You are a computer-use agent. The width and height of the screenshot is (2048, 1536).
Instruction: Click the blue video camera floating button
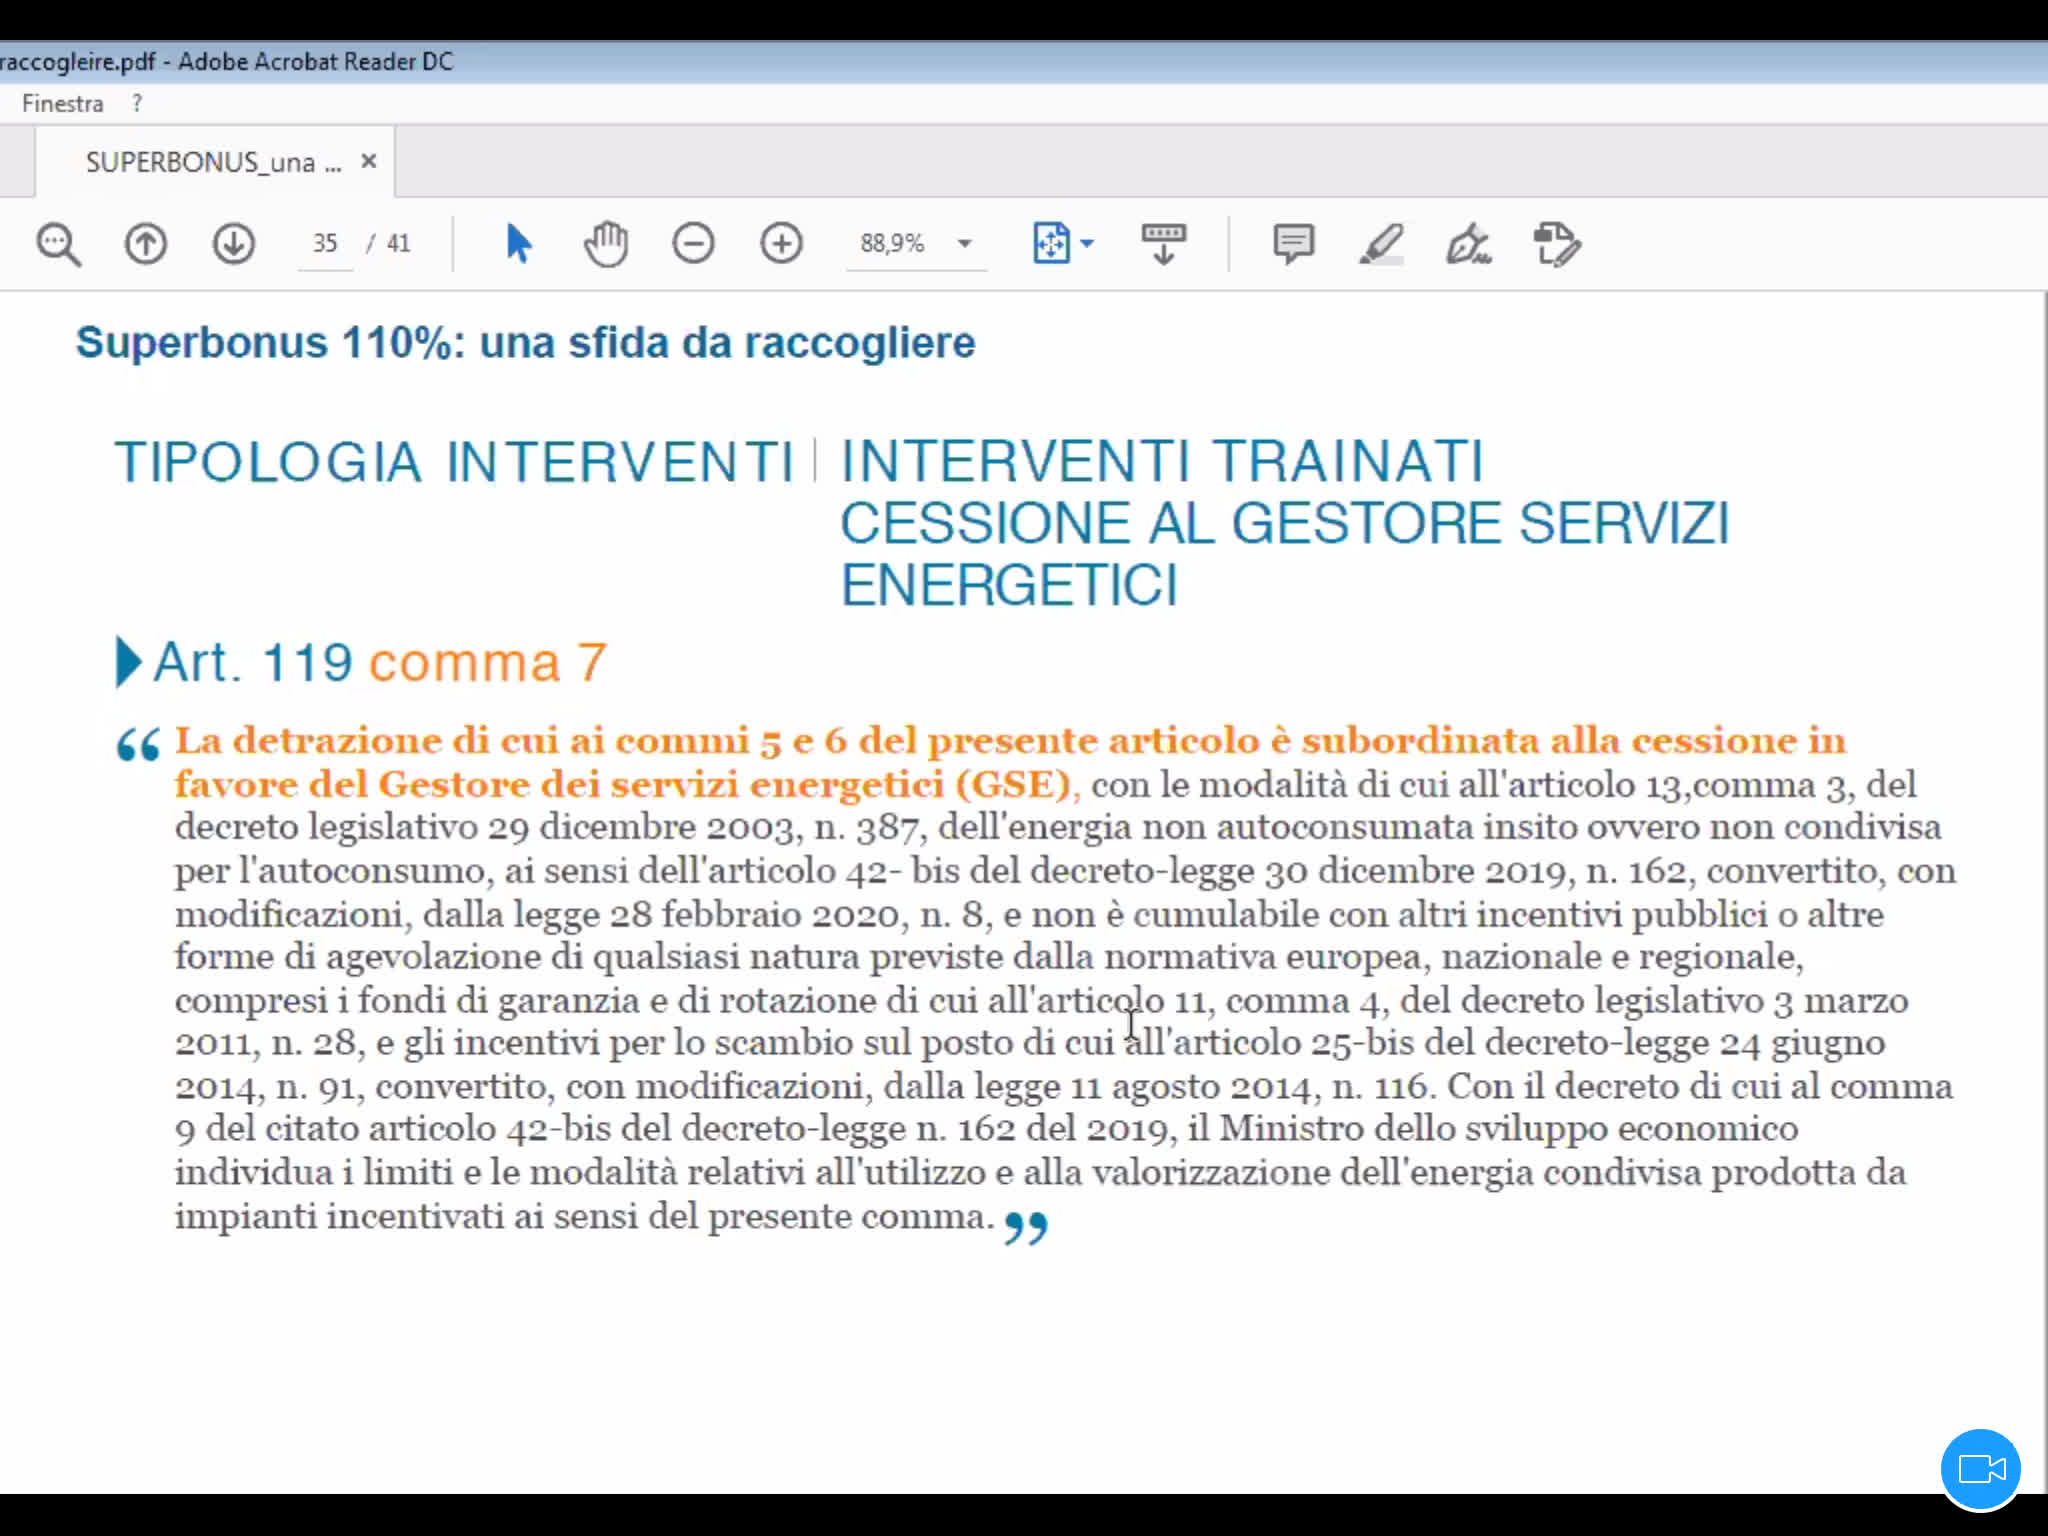(1981, 1469)
